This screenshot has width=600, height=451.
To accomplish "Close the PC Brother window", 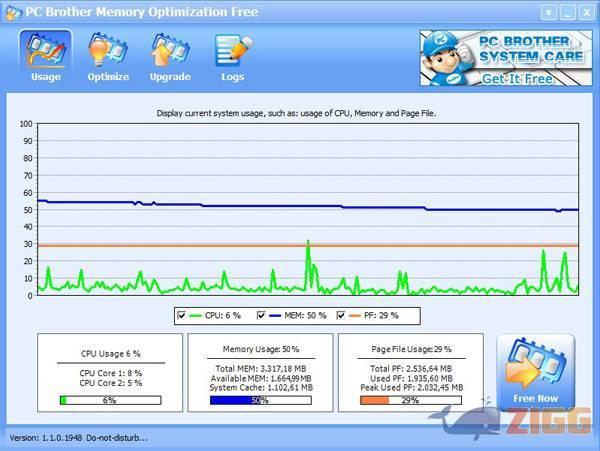I will 587,13.
